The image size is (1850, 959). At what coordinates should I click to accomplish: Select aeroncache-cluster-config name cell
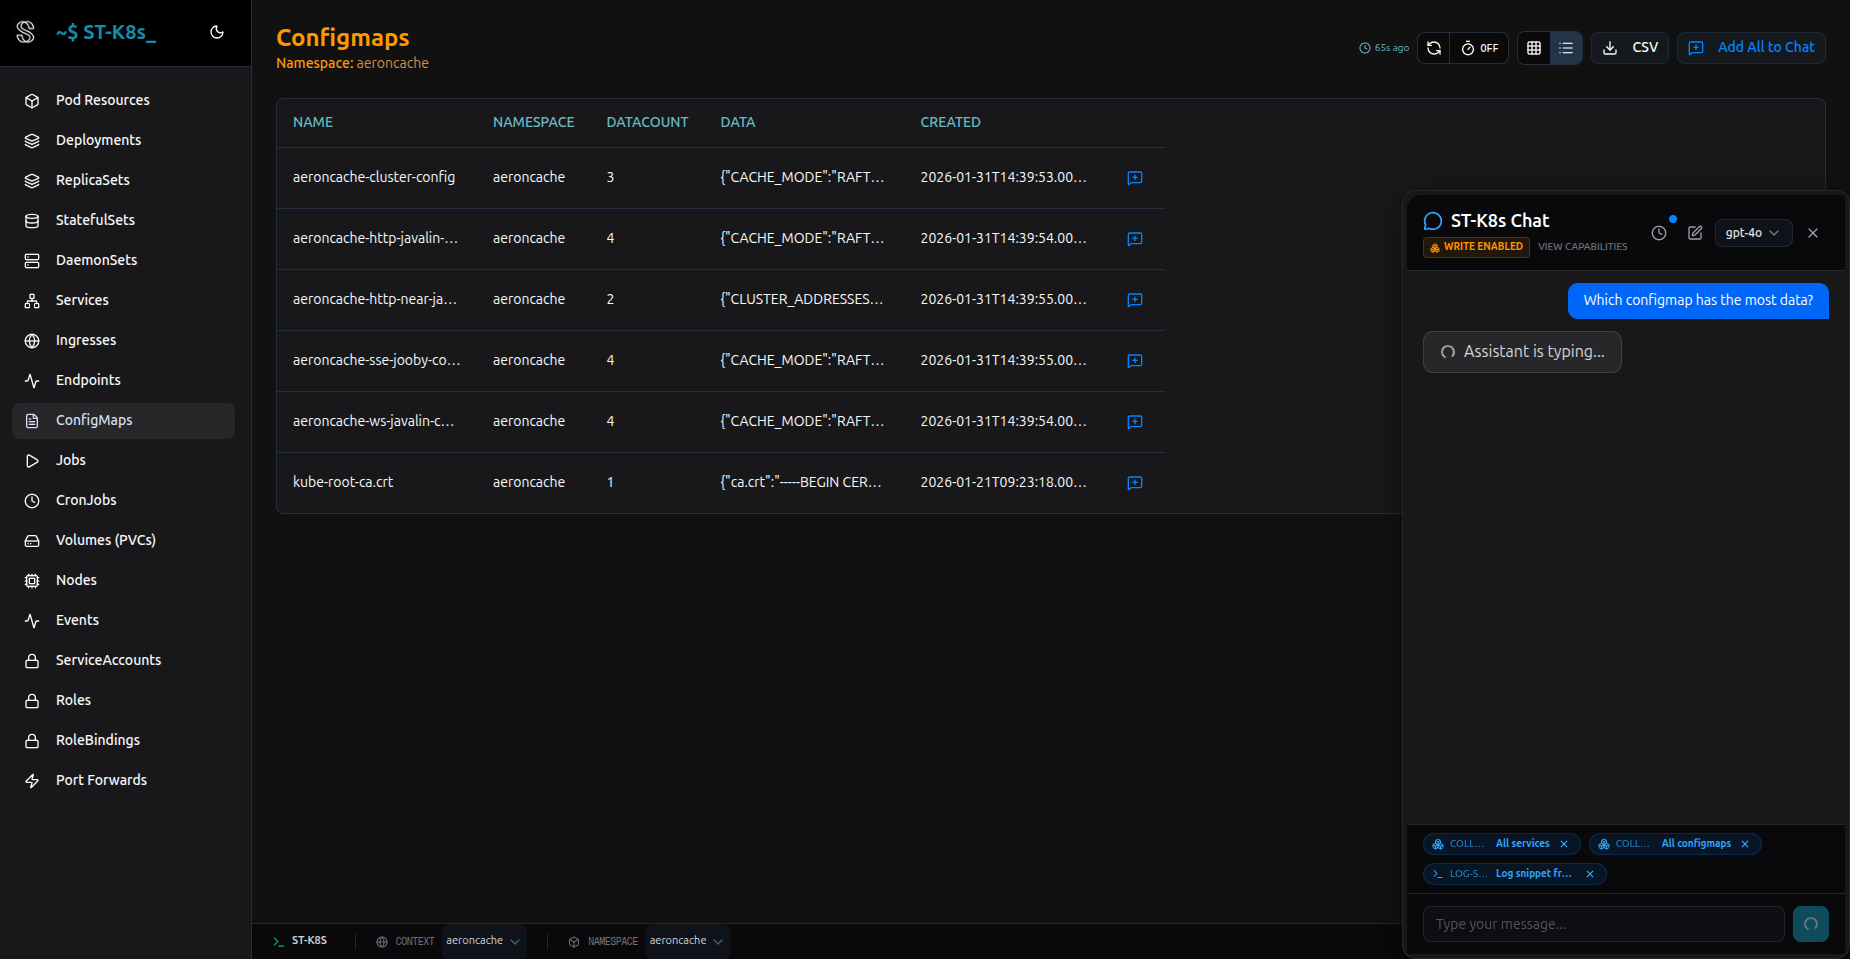coord(374,177)
